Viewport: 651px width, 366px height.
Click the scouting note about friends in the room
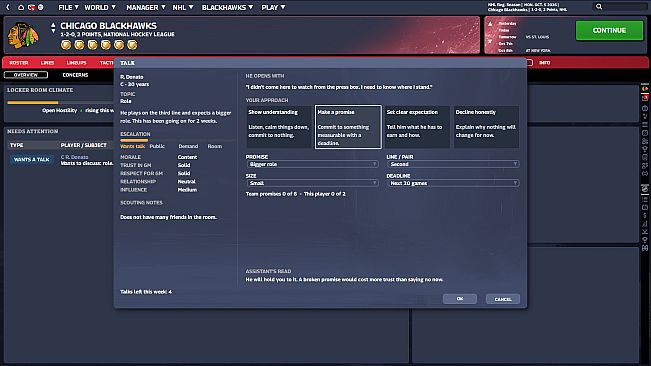(x=168, y=217)
